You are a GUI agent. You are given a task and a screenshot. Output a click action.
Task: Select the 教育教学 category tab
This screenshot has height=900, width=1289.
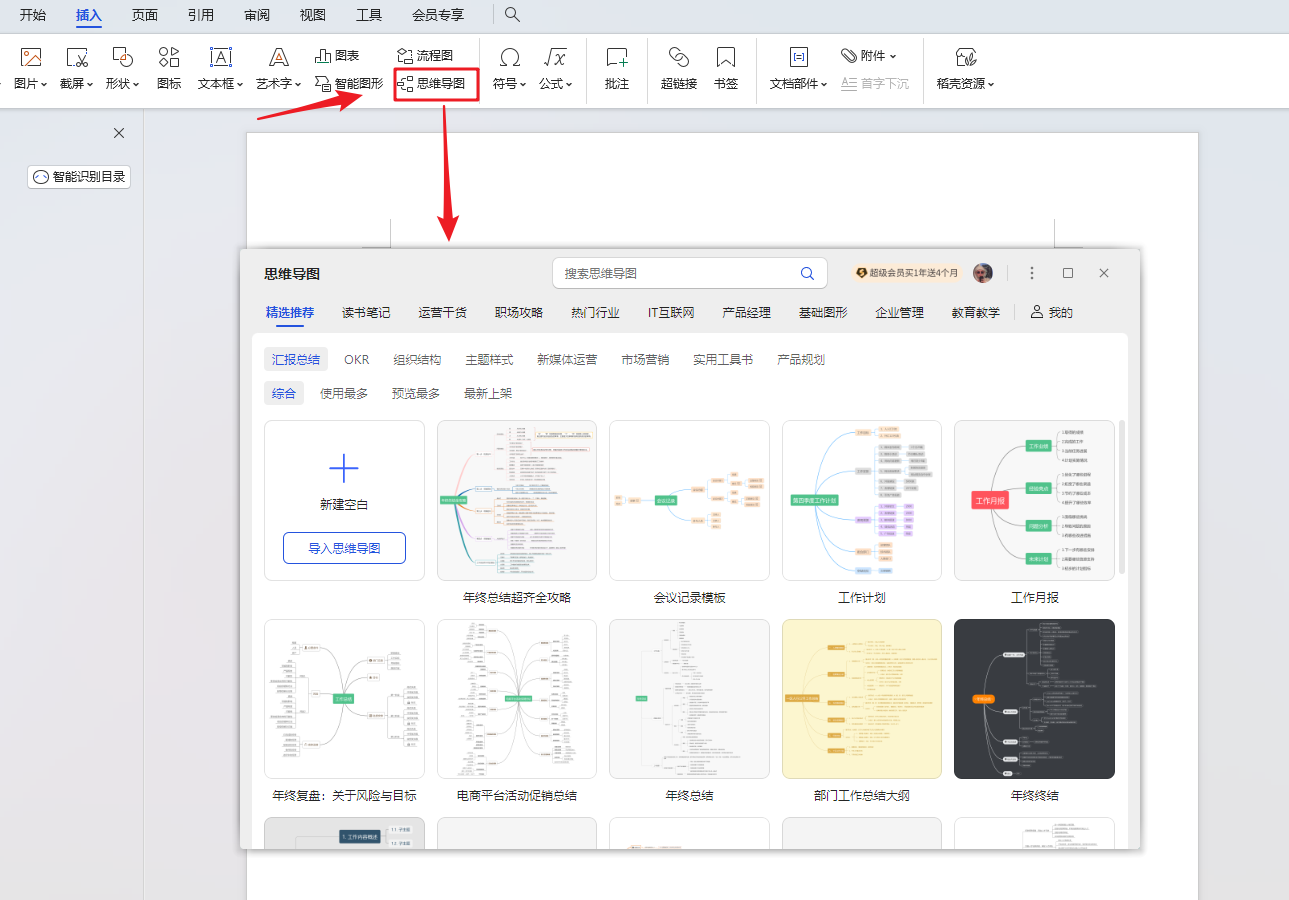pos(976,312)
